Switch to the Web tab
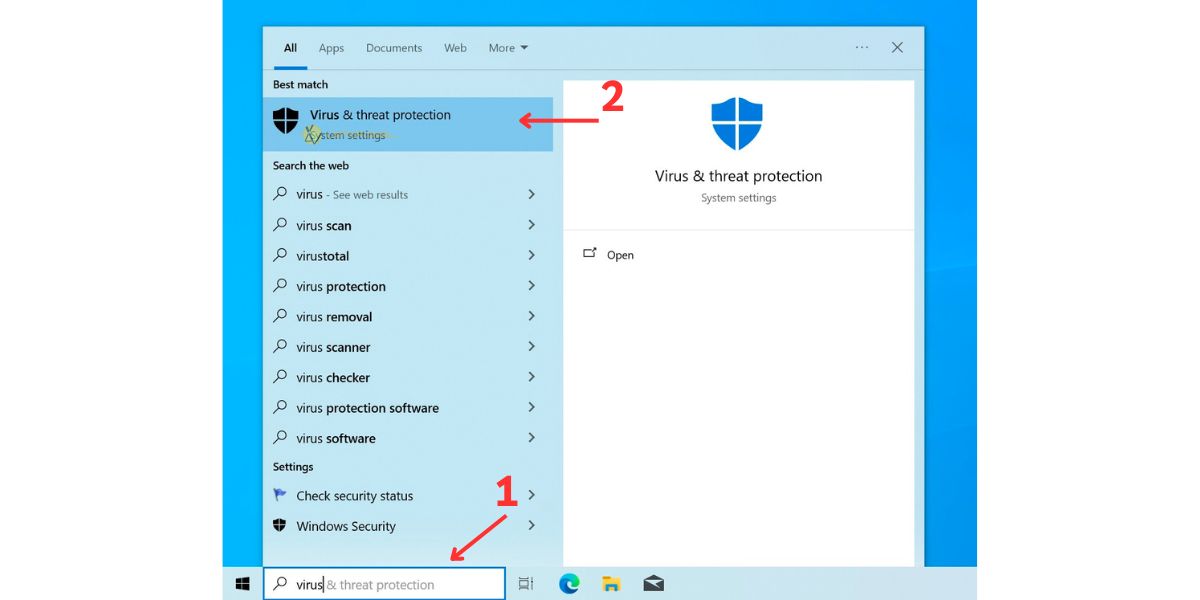Viewport: 1200px width, 600px height. (455, 48)
